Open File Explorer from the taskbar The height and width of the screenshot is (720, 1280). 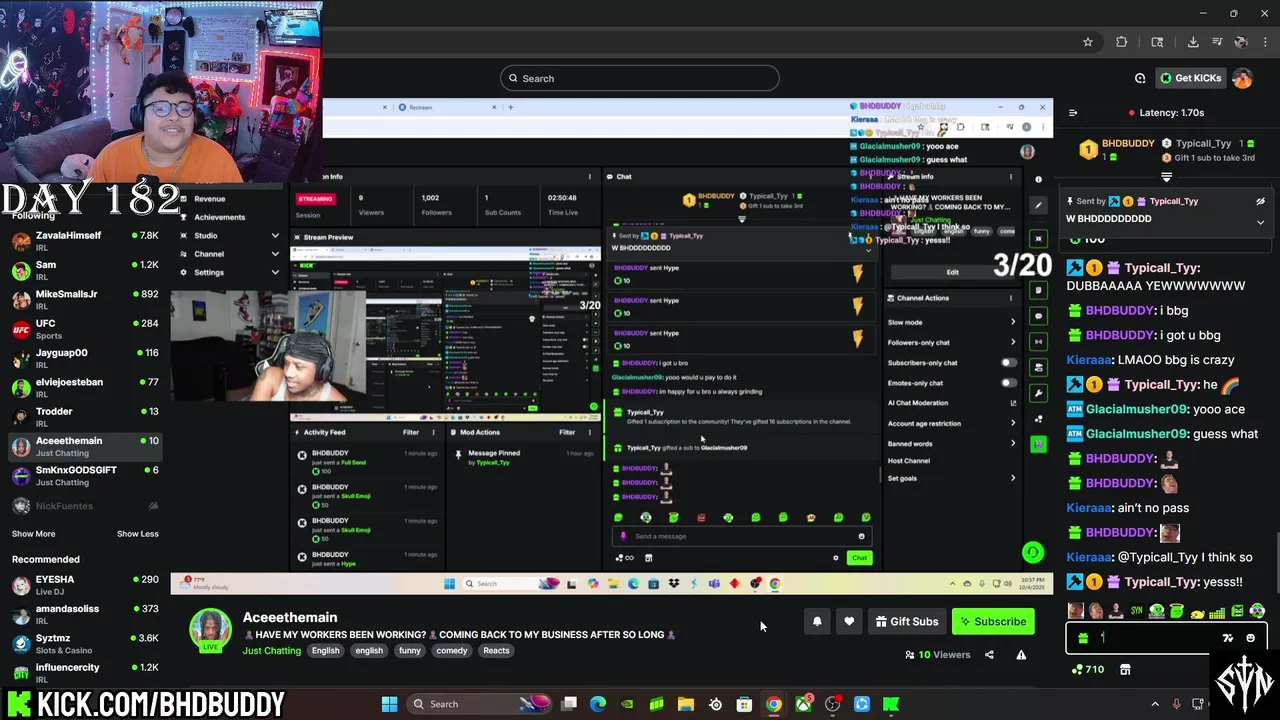tap(686, 704)
